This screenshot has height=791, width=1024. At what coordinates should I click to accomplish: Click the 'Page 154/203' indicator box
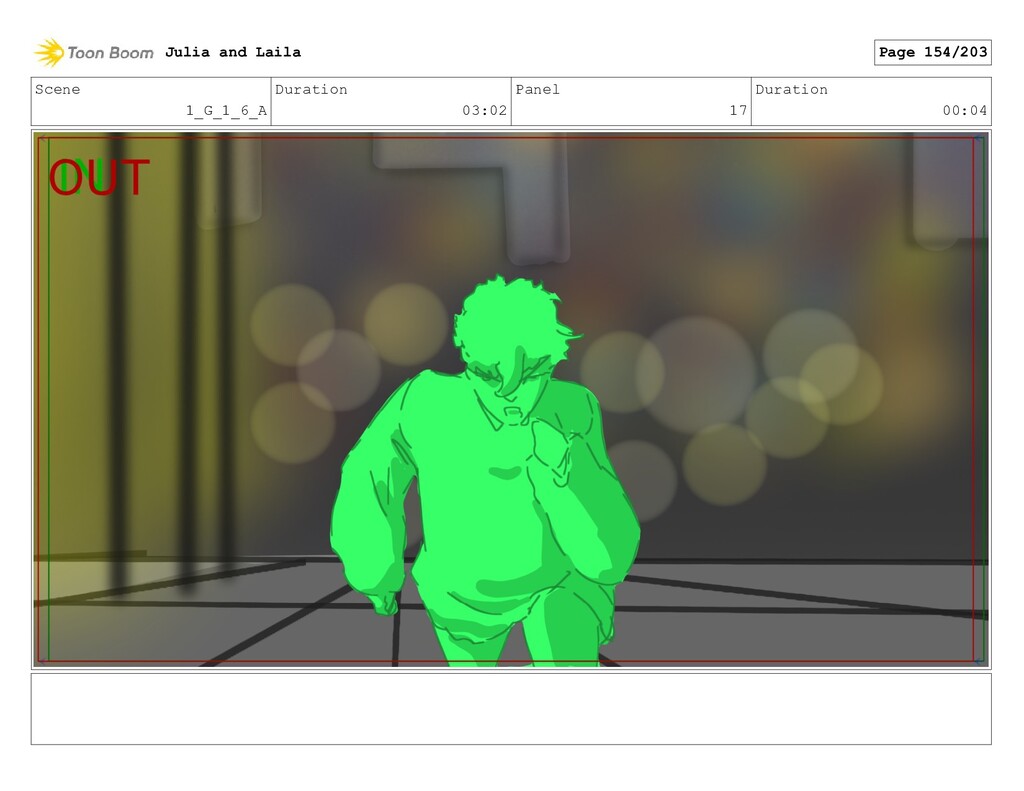[x=933, y=52]
